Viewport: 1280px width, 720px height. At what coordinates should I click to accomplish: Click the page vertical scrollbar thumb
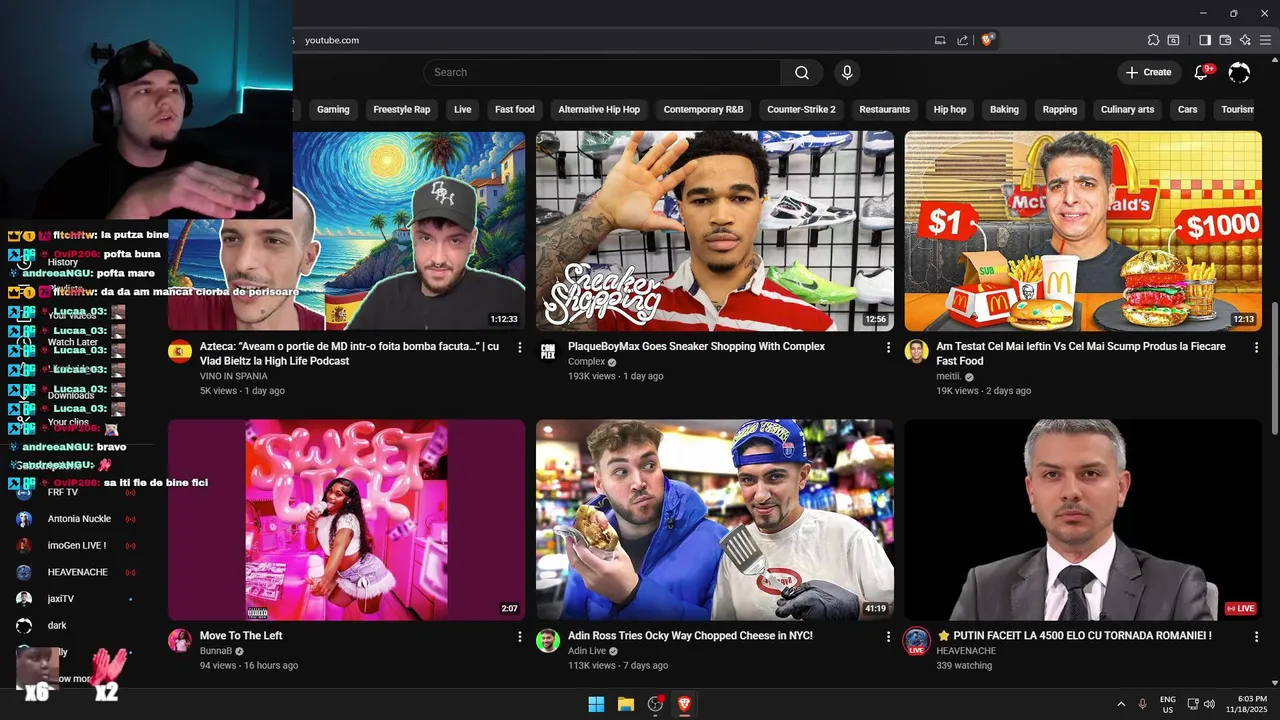[1274, 368]
